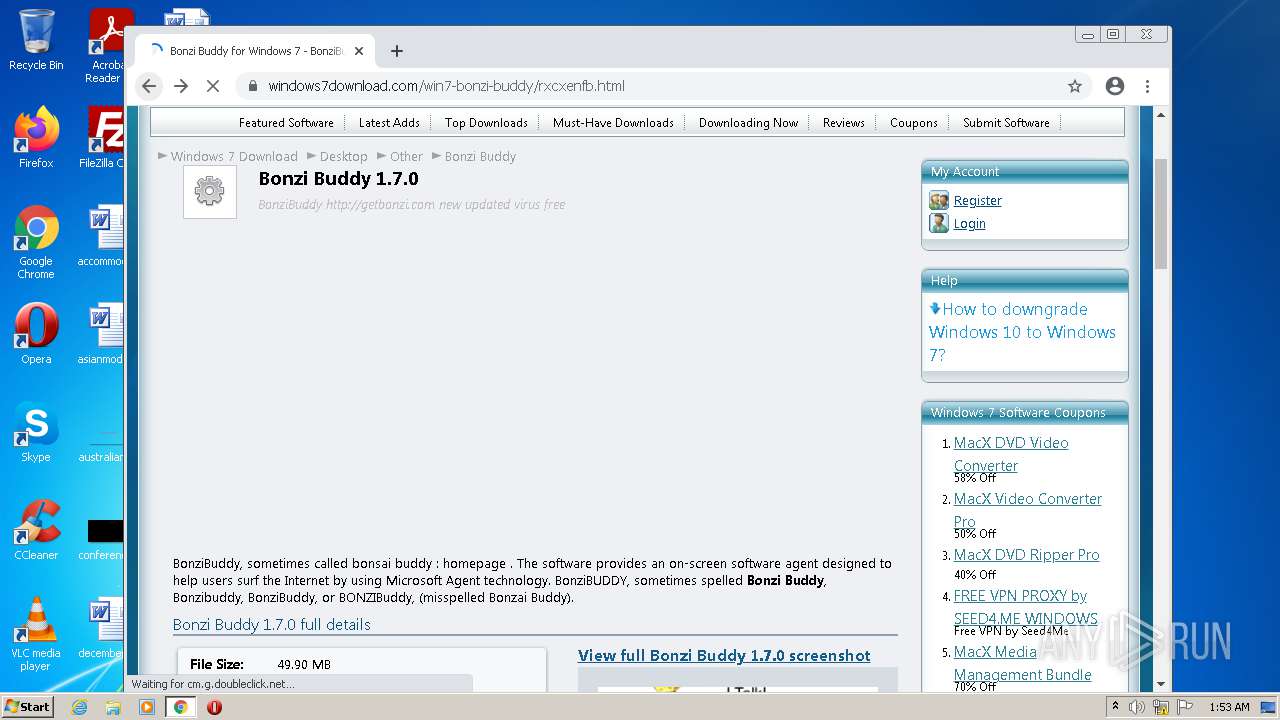Launch Opera from the desktop
Viewport: 1280px width, 720px height.
point(36,333)
